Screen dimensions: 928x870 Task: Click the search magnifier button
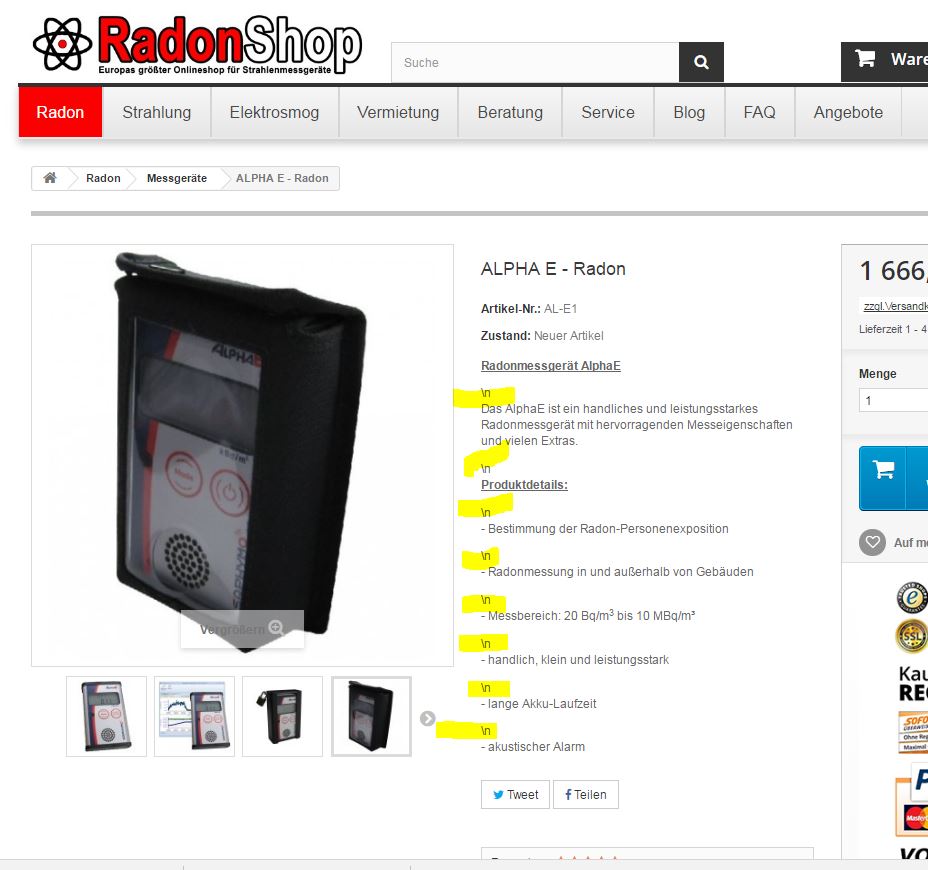click(701, 62)
